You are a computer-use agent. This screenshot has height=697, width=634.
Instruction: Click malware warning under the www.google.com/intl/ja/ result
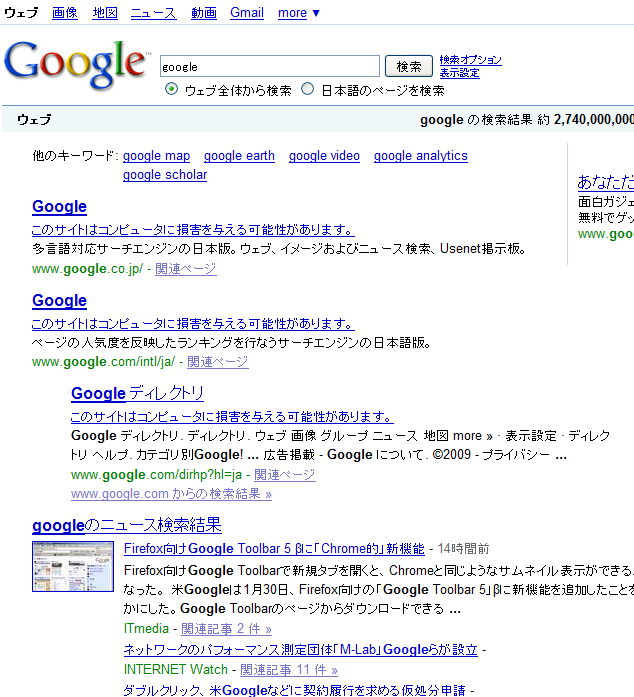[x=193, y=324]
